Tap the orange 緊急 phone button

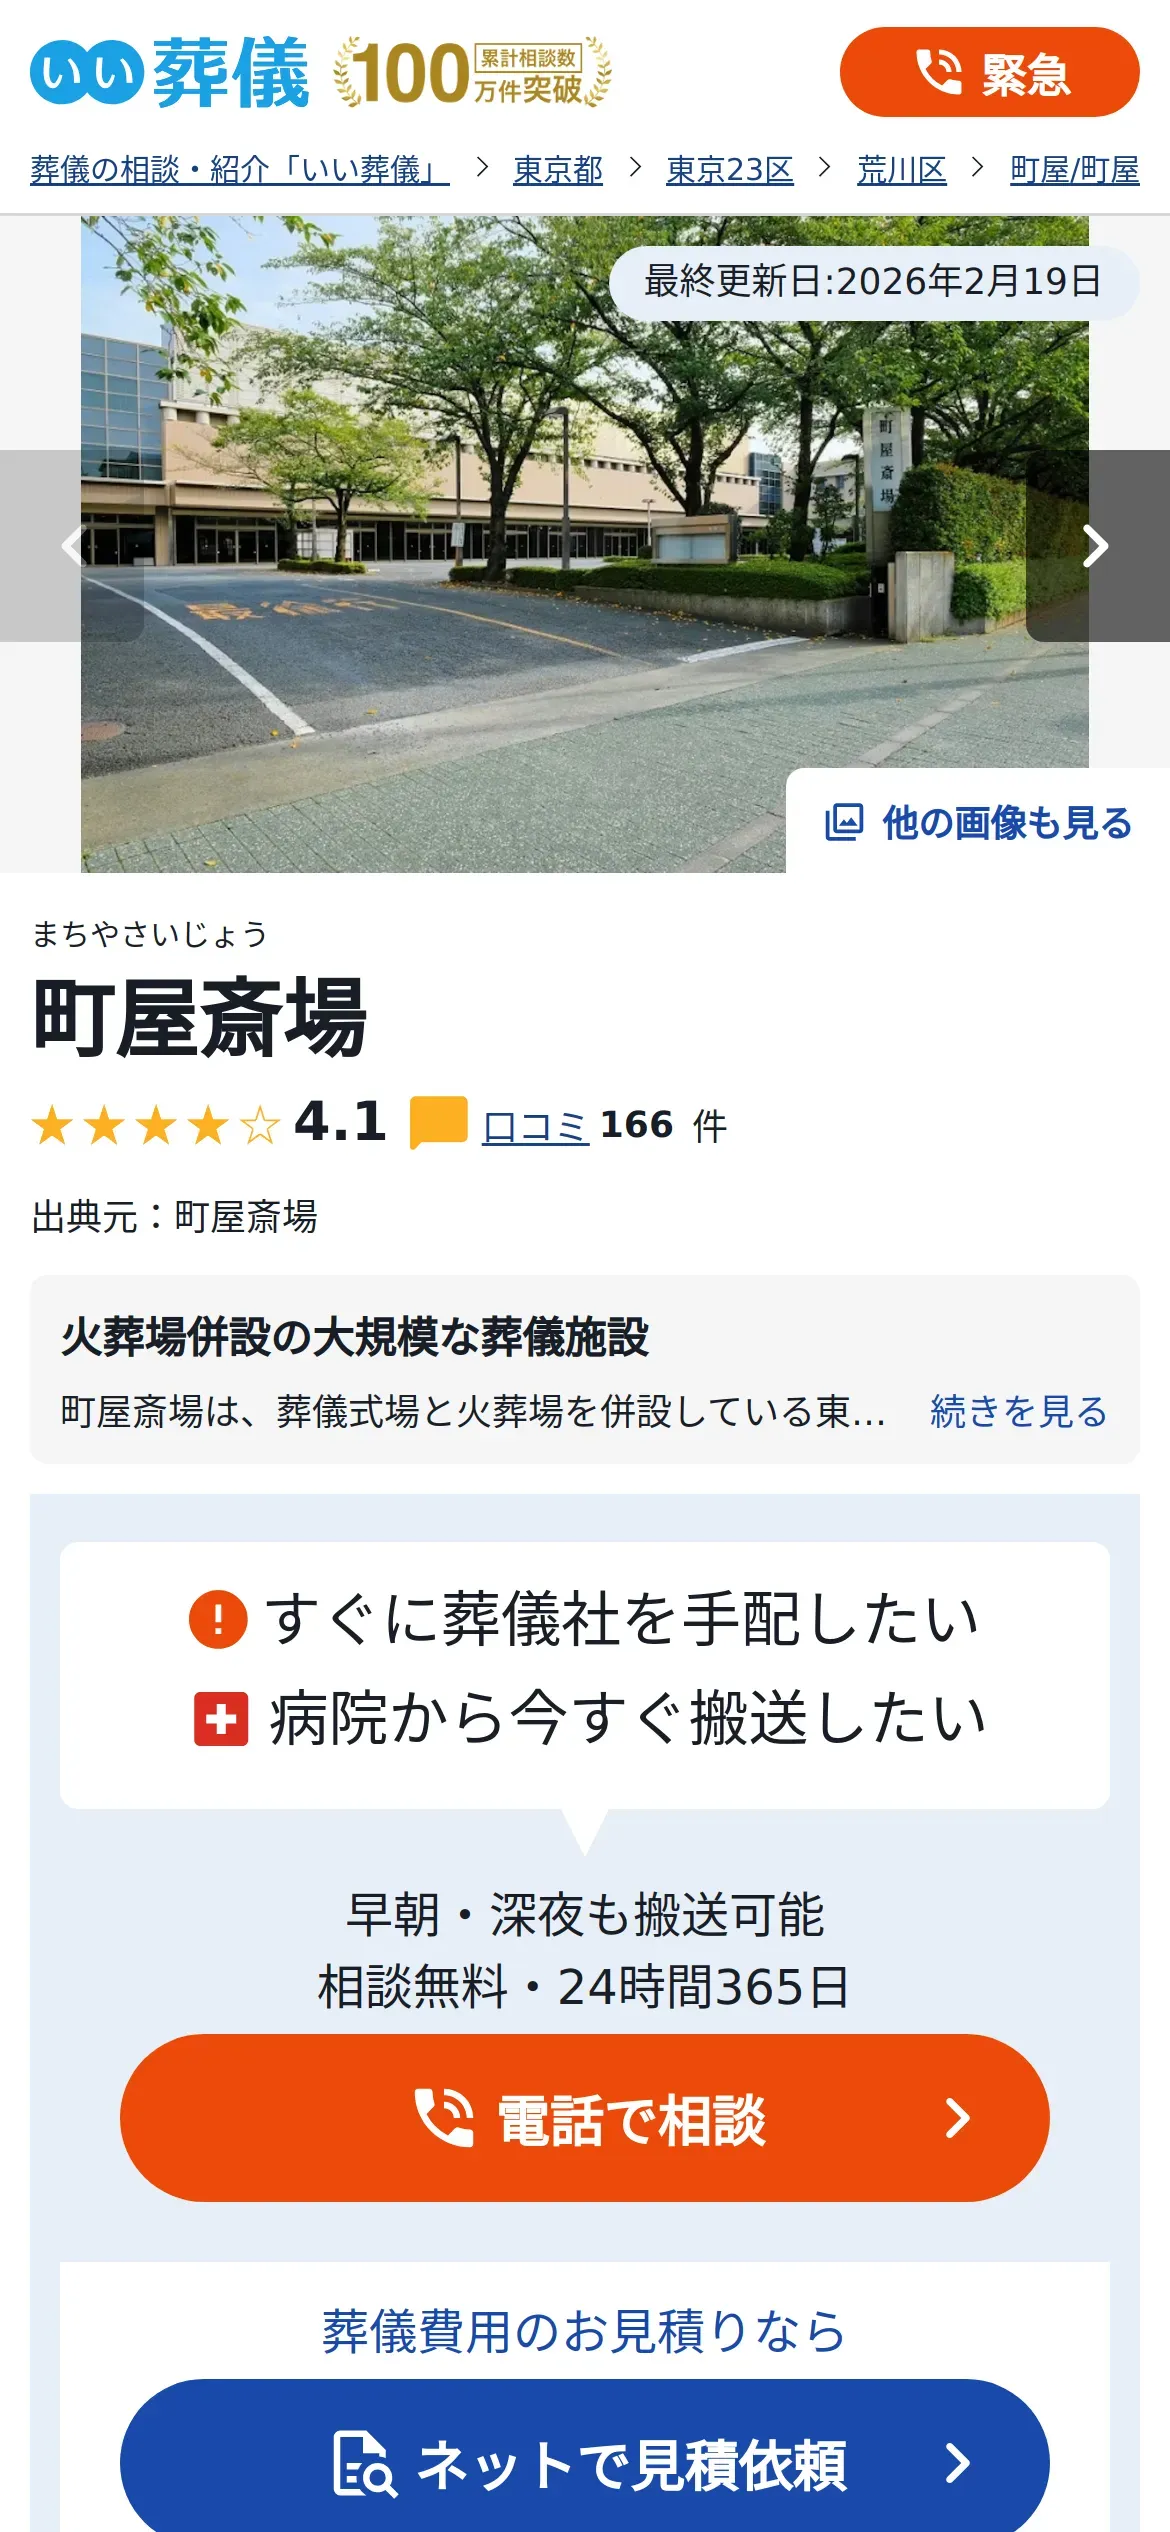point(989,72)
